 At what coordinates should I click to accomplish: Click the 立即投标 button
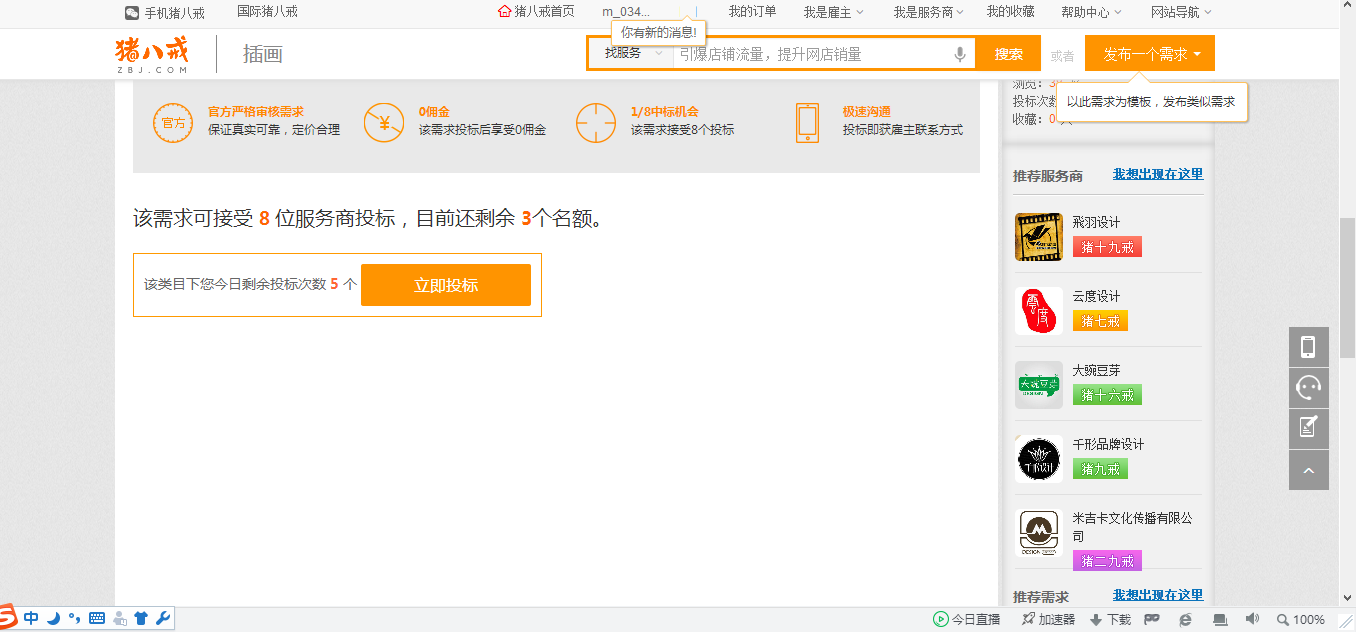tap(446, 285)
